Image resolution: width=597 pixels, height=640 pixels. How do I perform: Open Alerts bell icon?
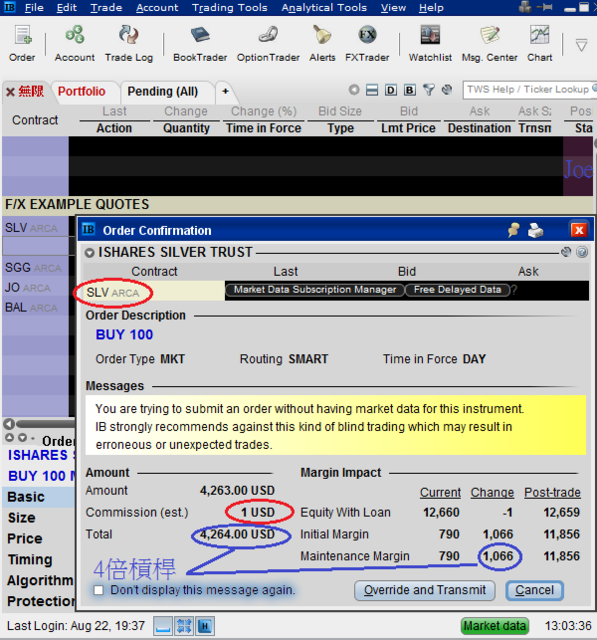point(322,43)
